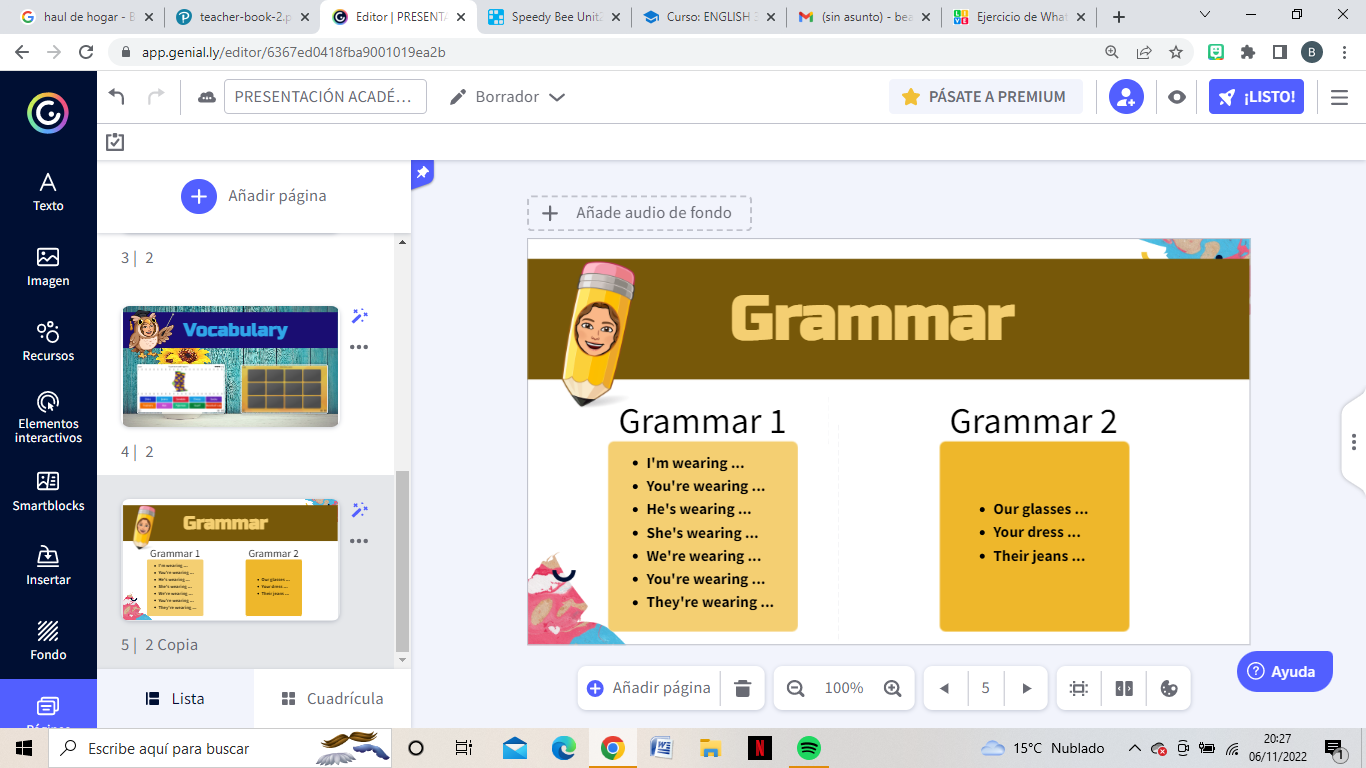Open the hamburger menu at top right
This screenshot has height=768, width=1366.
[1339, 97]
